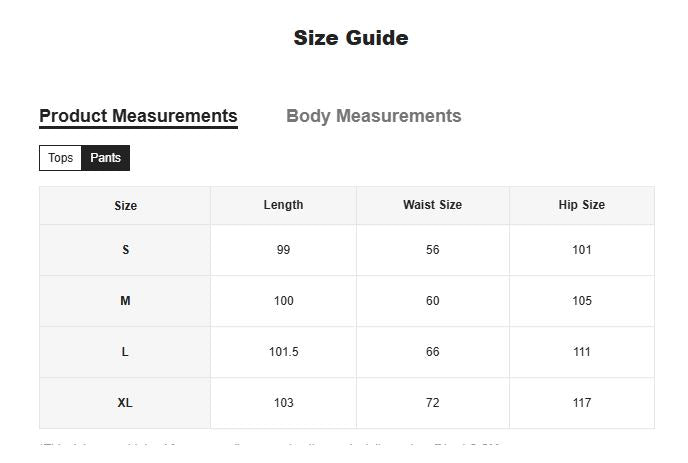Image resolution: width=688 pixels, height=463 pixels.
Task: Click the length value 103 for XL
Action: pos(283,403)
